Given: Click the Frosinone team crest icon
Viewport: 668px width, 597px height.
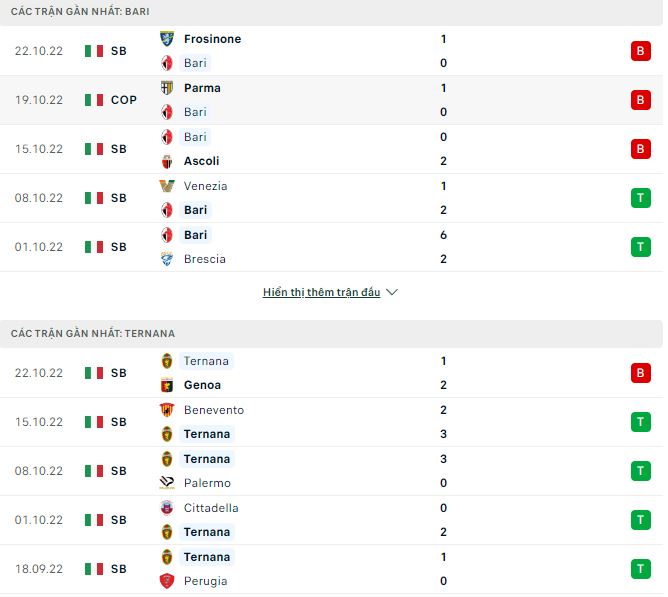Looking at the screenshot, I should click(x=167, y=39).
